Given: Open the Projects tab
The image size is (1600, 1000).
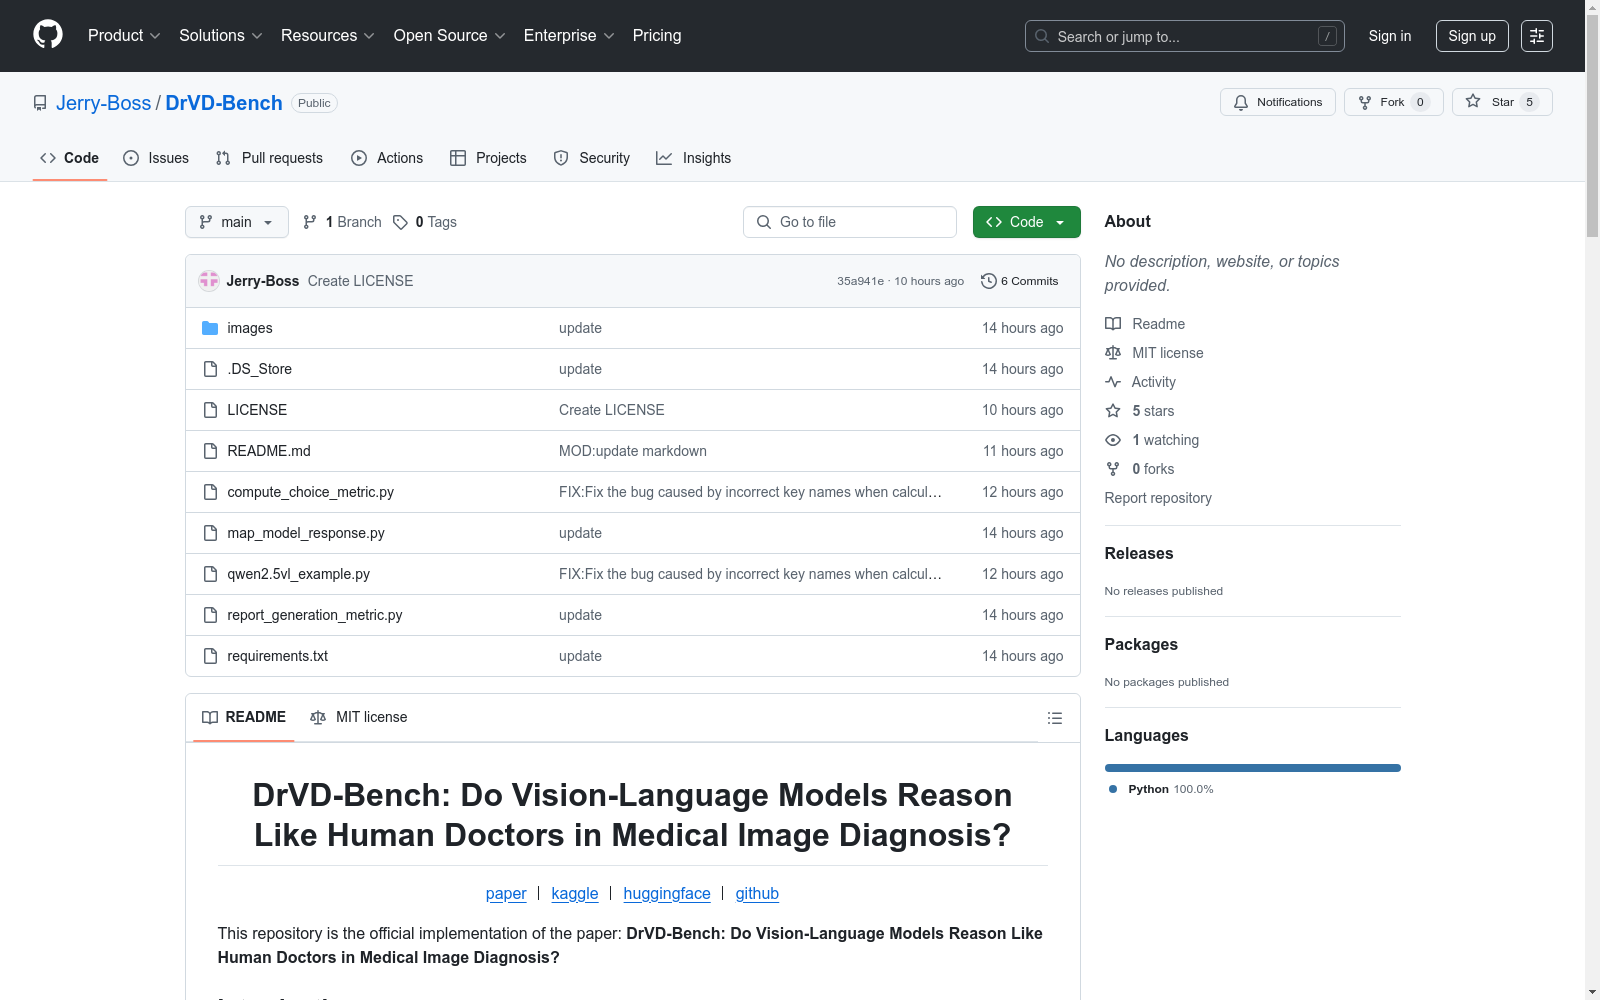Looking at the screenshot, I should (488, 158).
